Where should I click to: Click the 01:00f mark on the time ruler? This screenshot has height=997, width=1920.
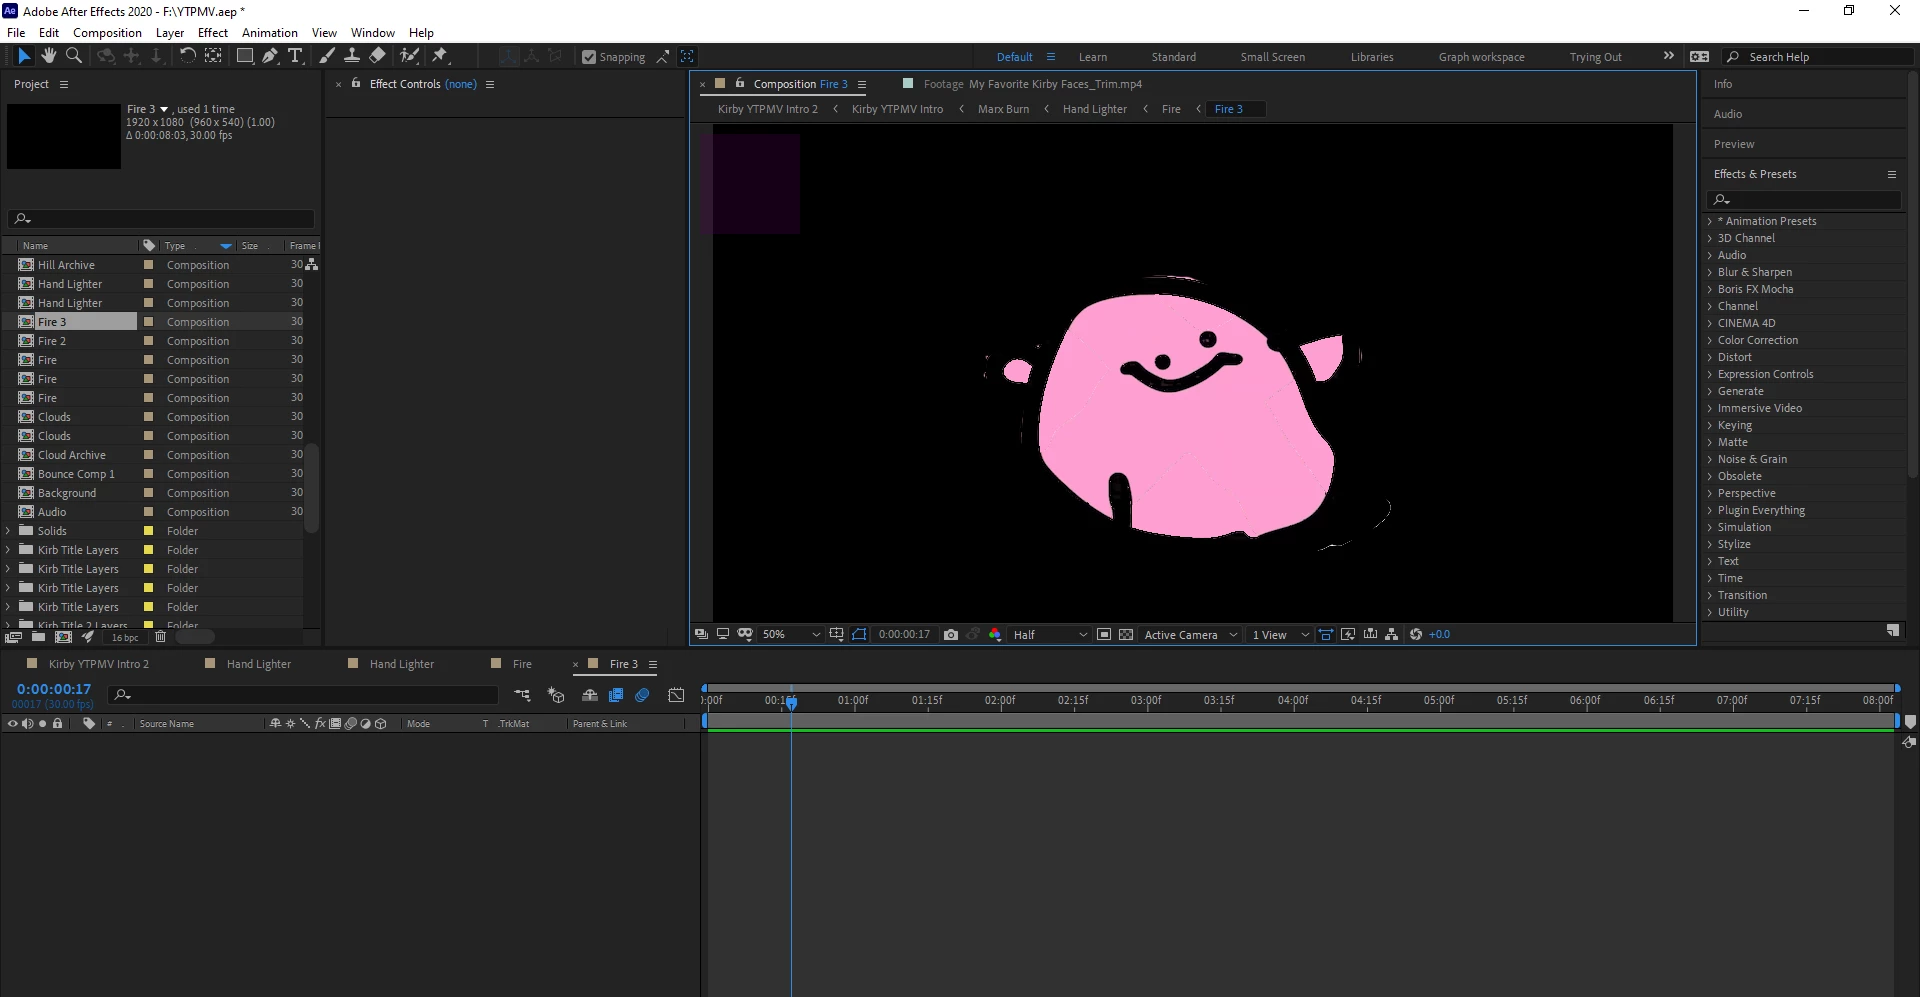853,700
